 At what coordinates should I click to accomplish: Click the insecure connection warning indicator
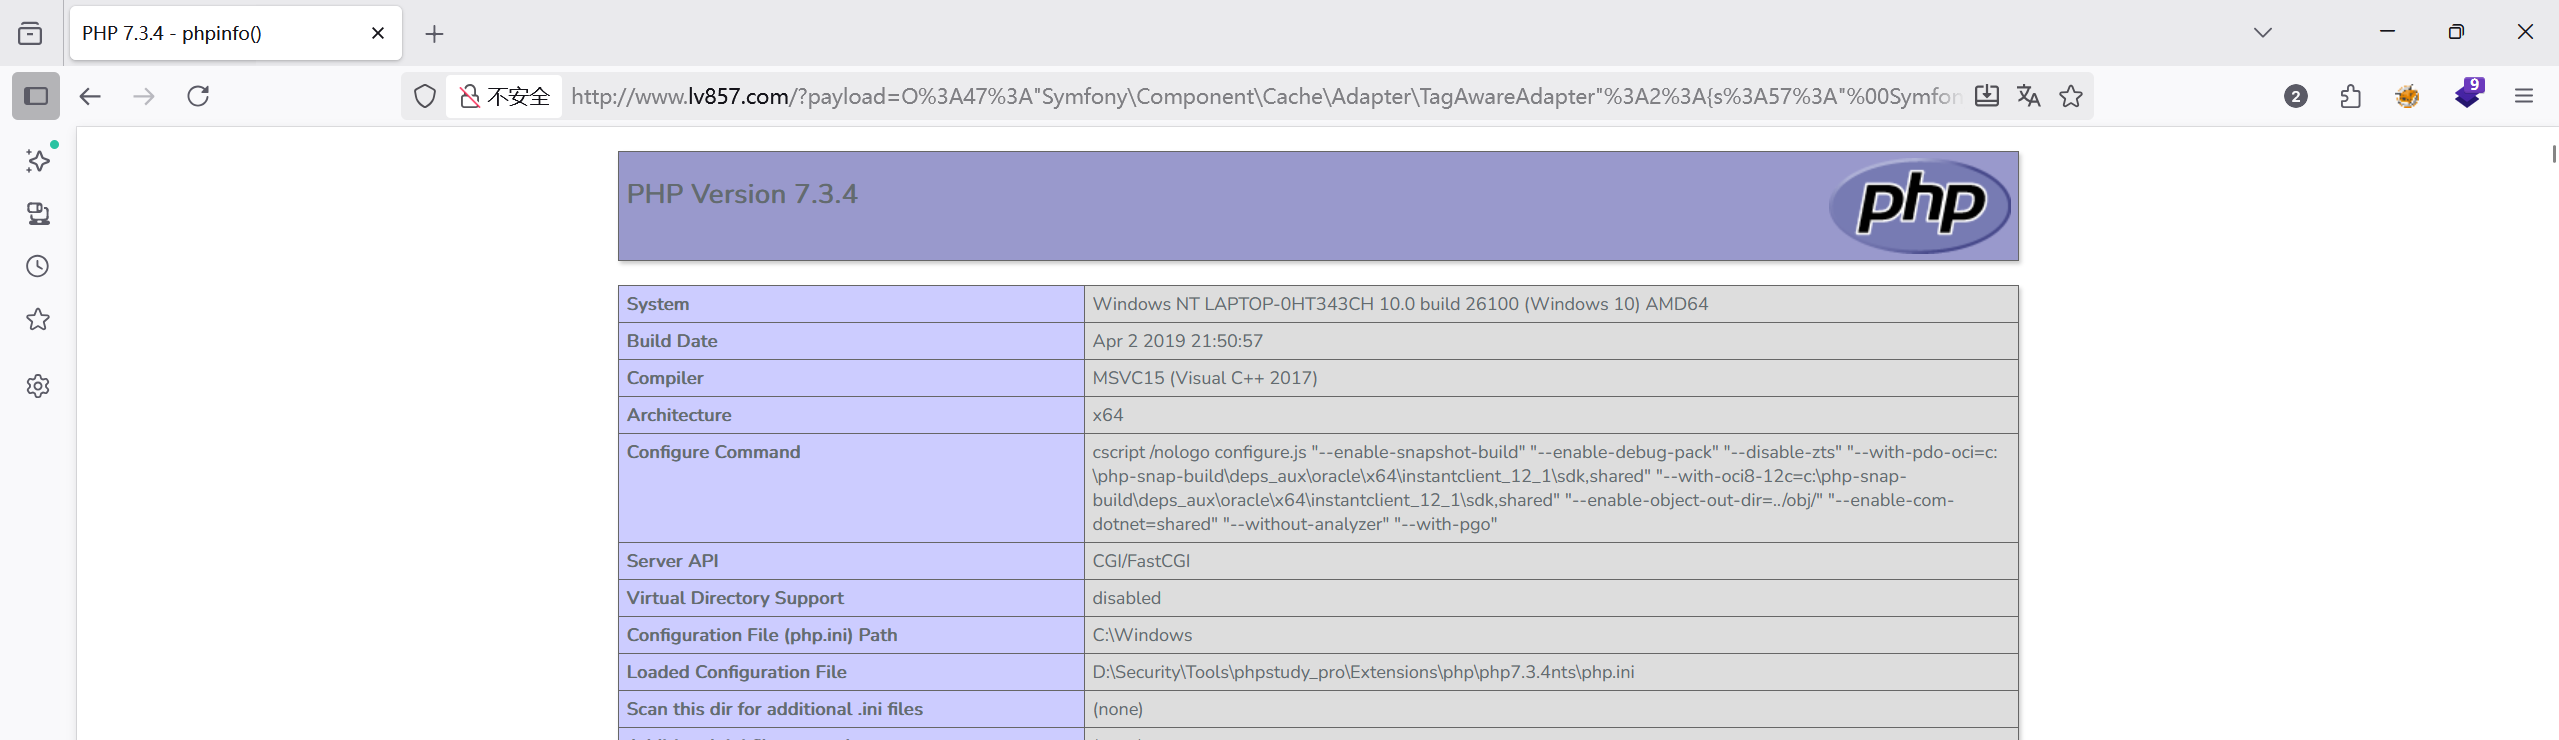click(x=504, y=96)
